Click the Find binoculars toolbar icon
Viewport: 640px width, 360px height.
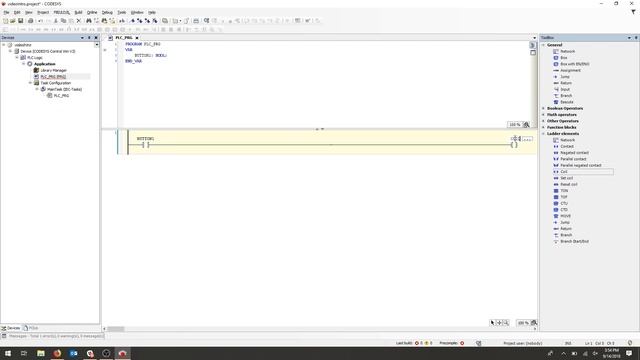point(89,21)
